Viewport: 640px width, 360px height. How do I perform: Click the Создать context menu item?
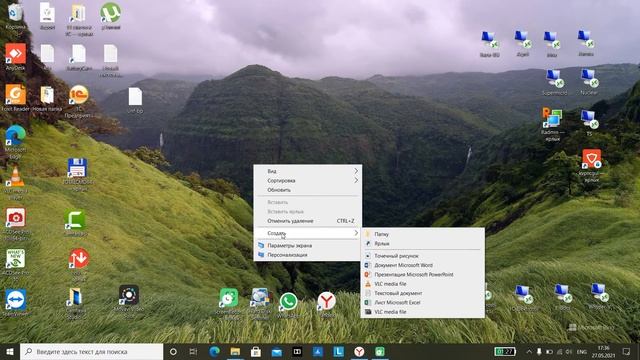pos(307,233)
